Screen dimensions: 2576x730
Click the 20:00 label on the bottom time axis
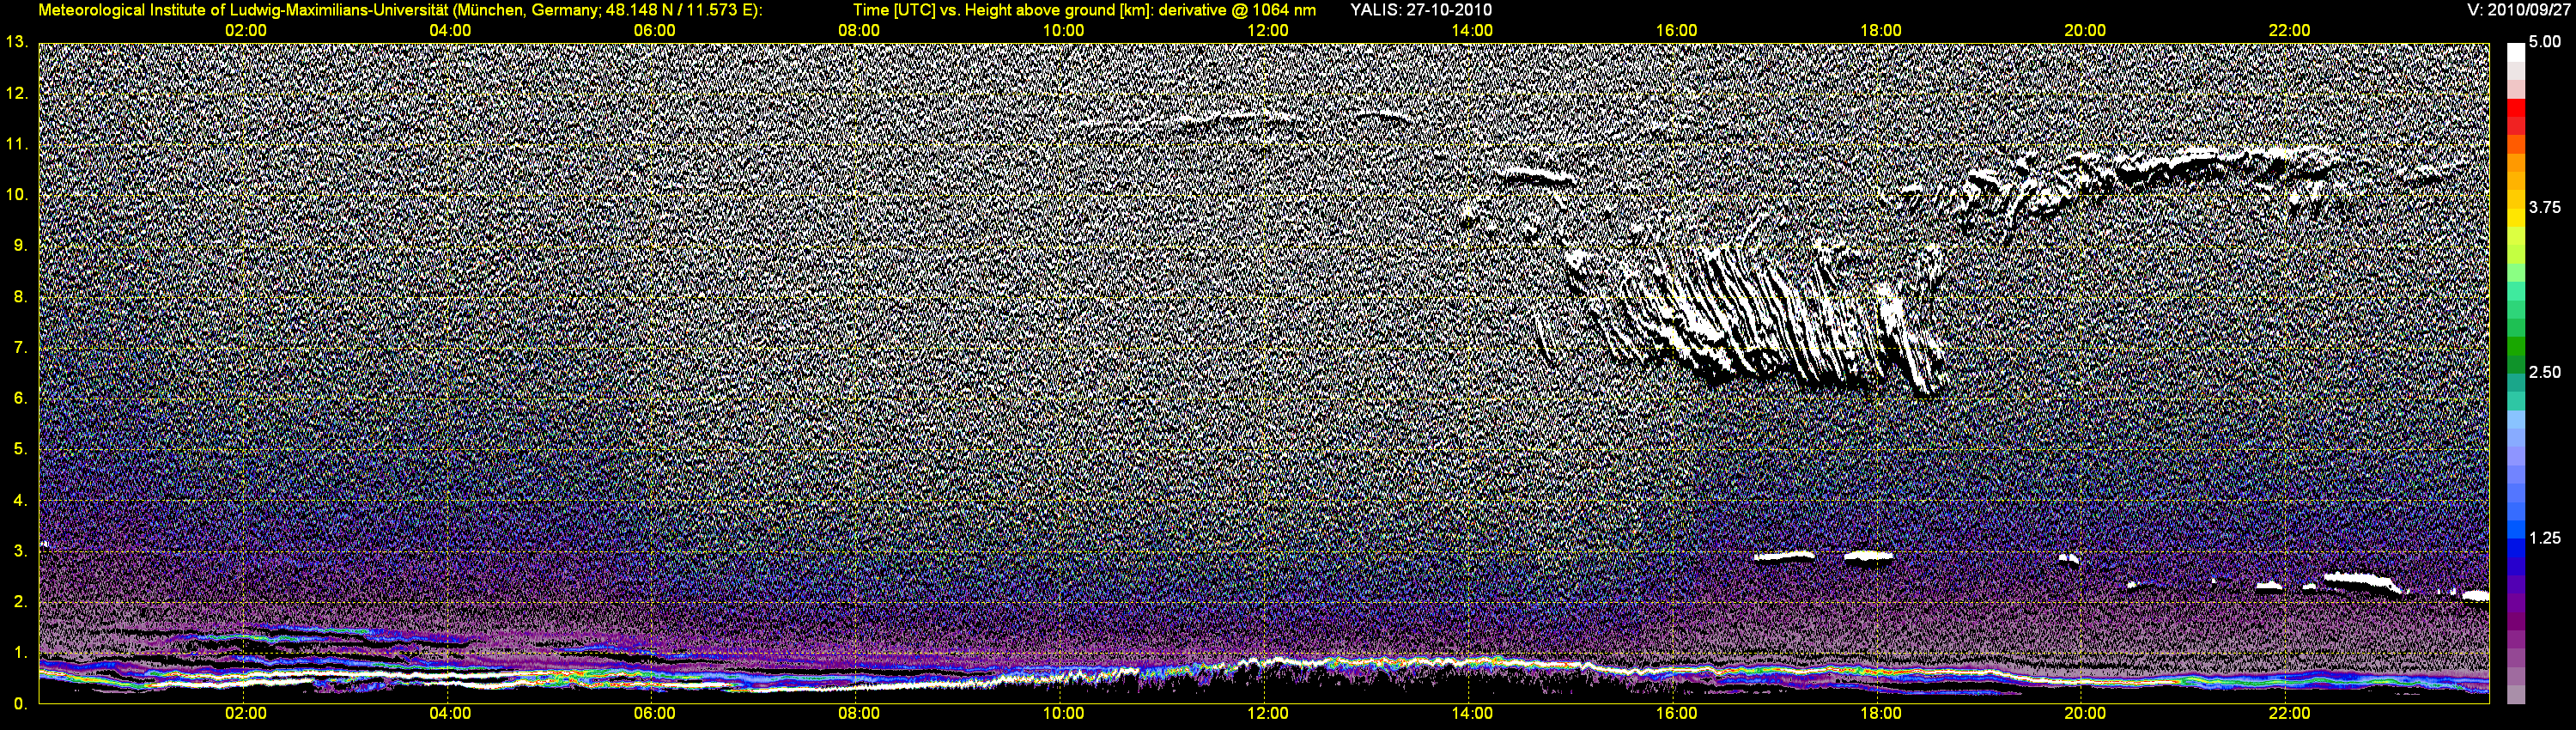click(2085, 714)
